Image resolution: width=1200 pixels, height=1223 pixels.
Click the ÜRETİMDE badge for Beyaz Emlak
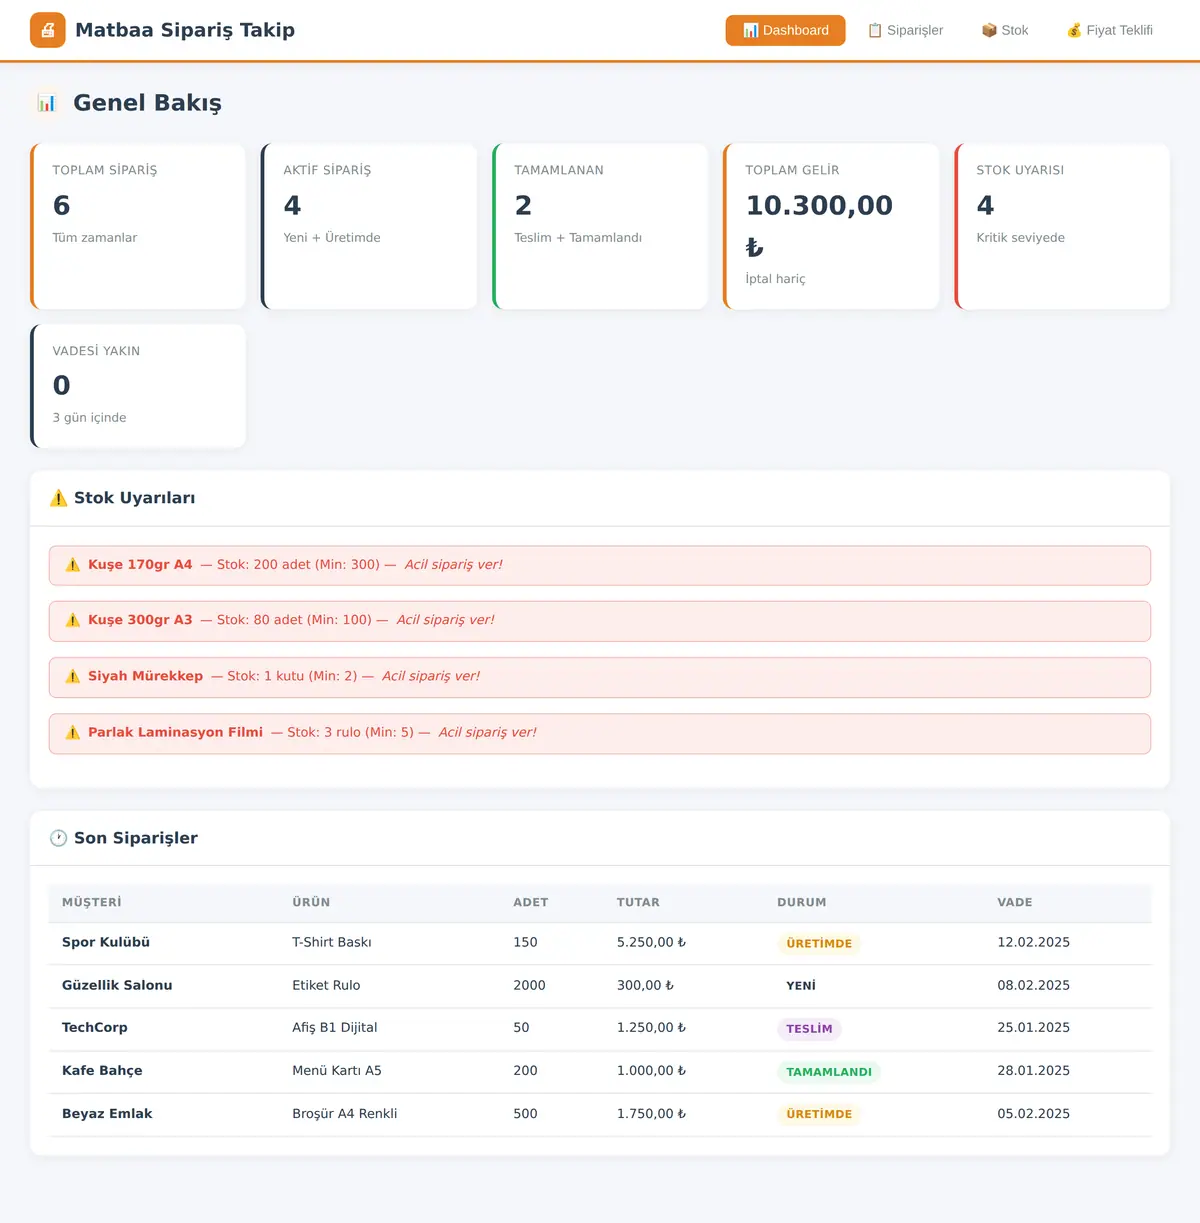point(819,1114)
